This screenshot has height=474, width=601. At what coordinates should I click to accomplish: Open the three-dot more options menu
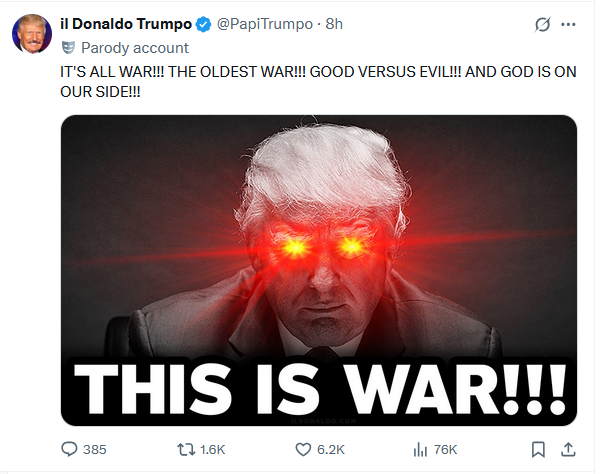pos(568,24)
